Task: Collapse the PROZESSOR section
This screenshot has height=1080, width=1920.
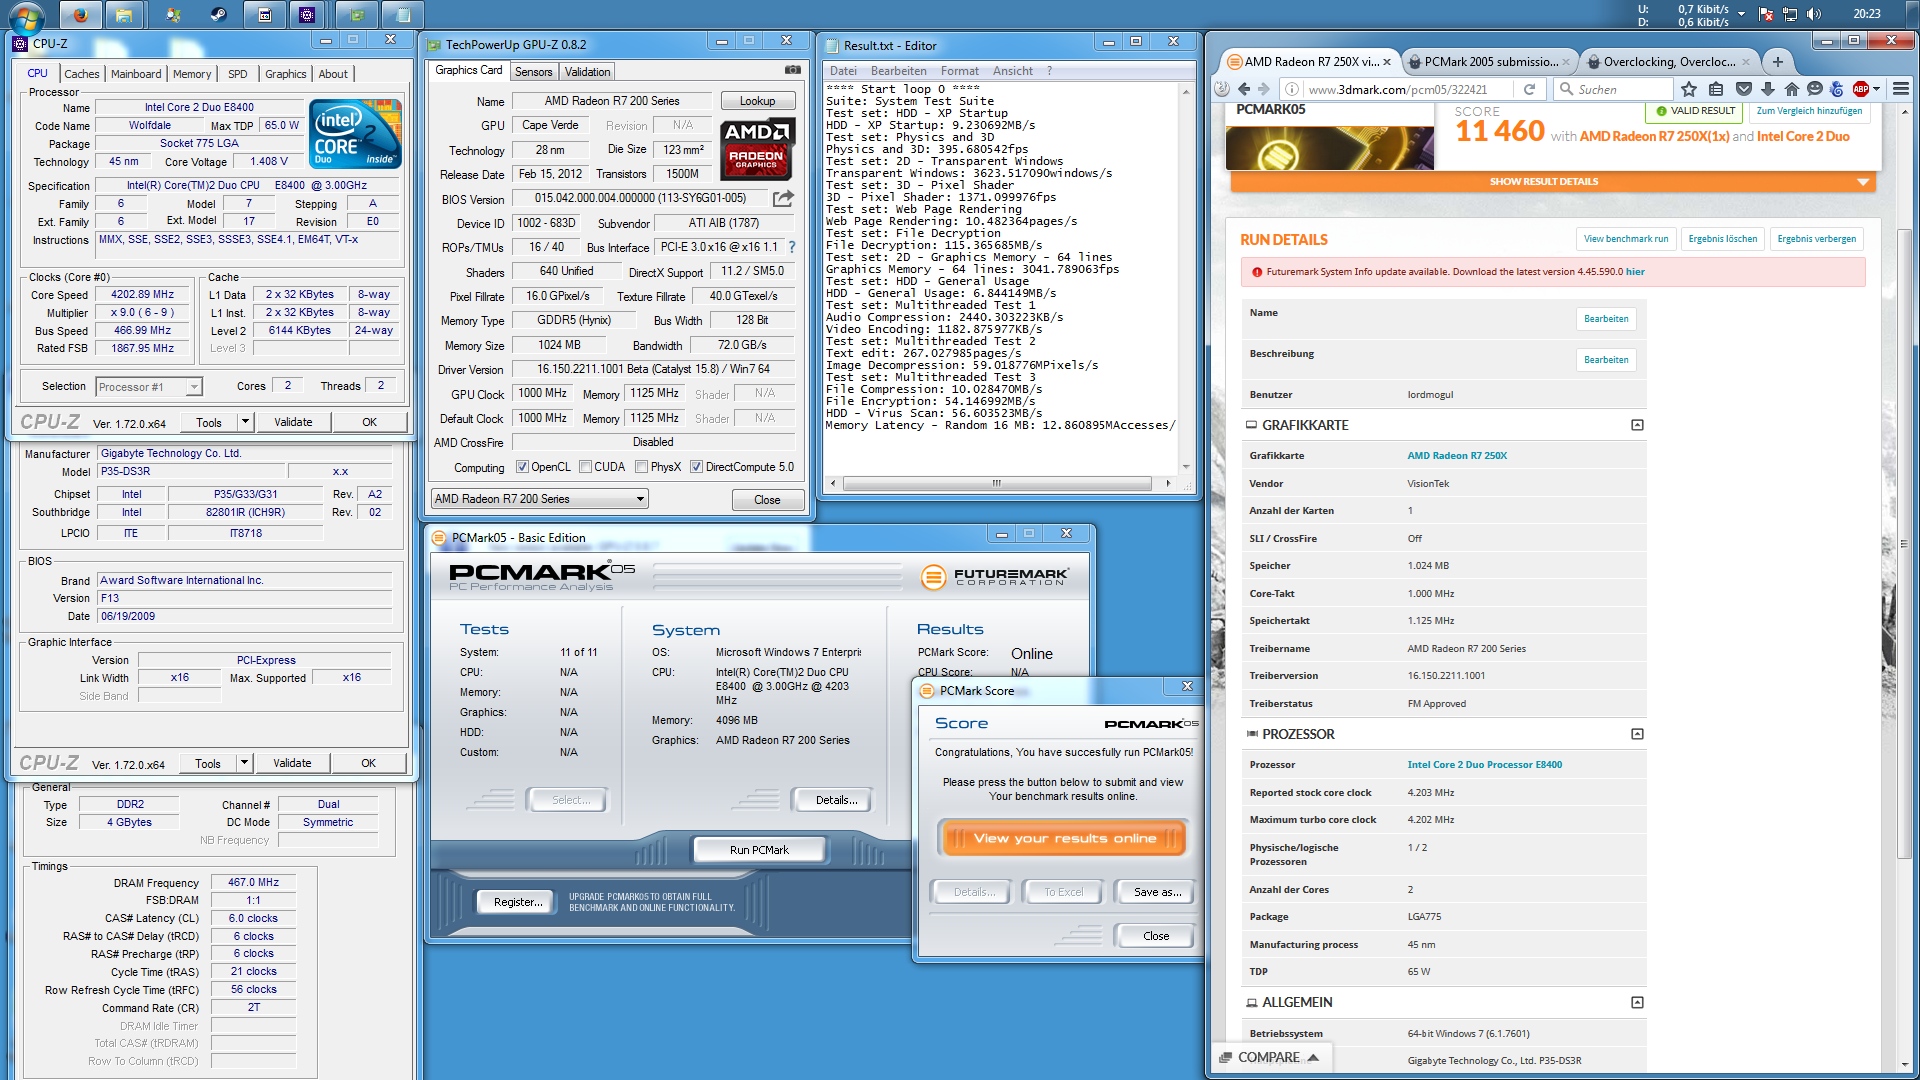Action: click(1637, 734)
